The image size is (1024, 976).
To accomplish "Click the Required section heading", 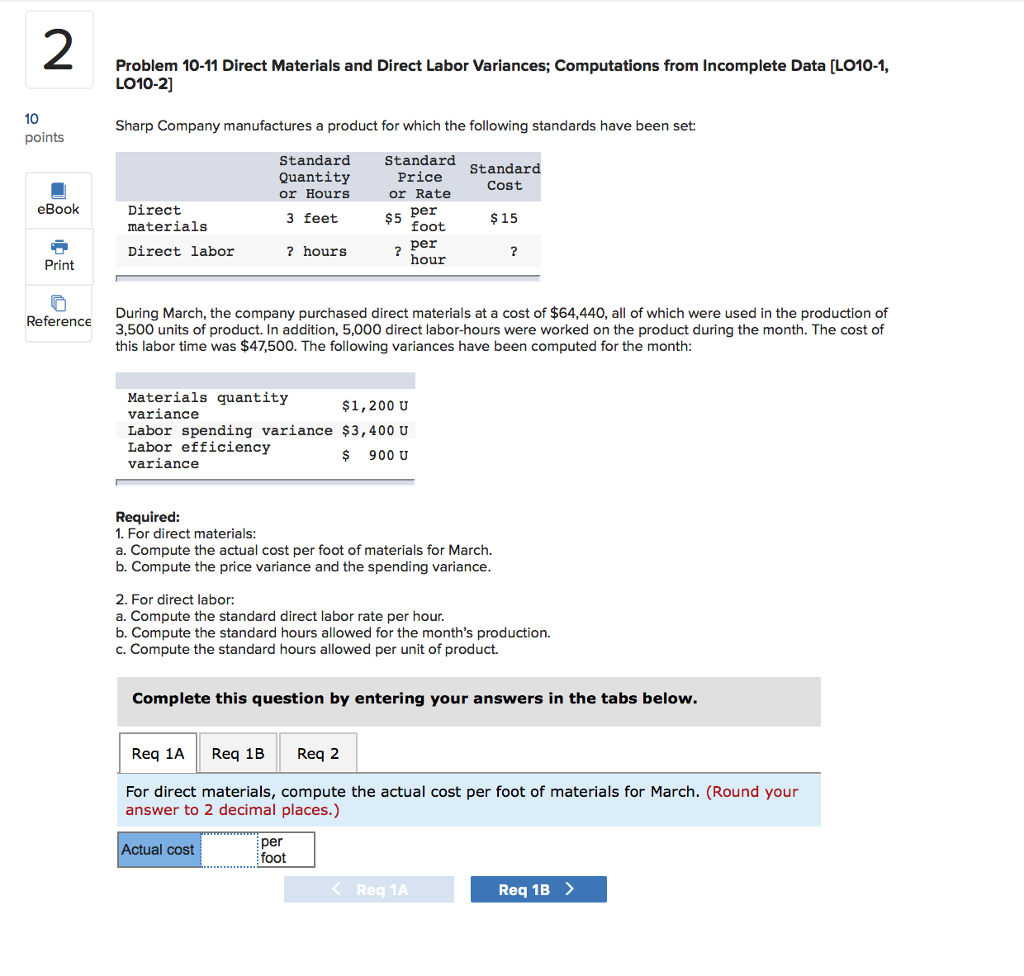I will click(x=147, y=516).
